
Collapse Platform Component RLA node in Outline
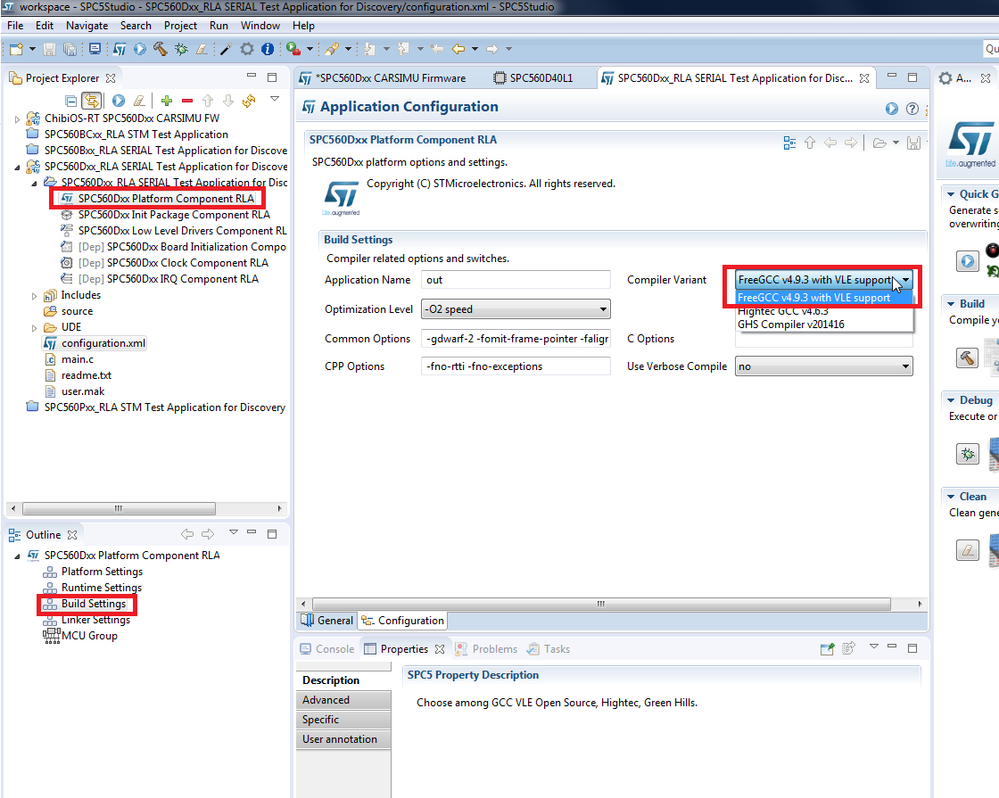17,556
